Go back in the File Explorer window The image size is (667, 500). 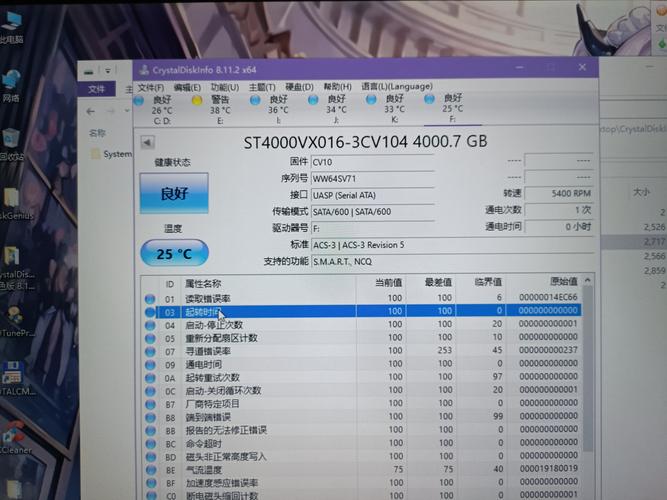tap(90, 111)
